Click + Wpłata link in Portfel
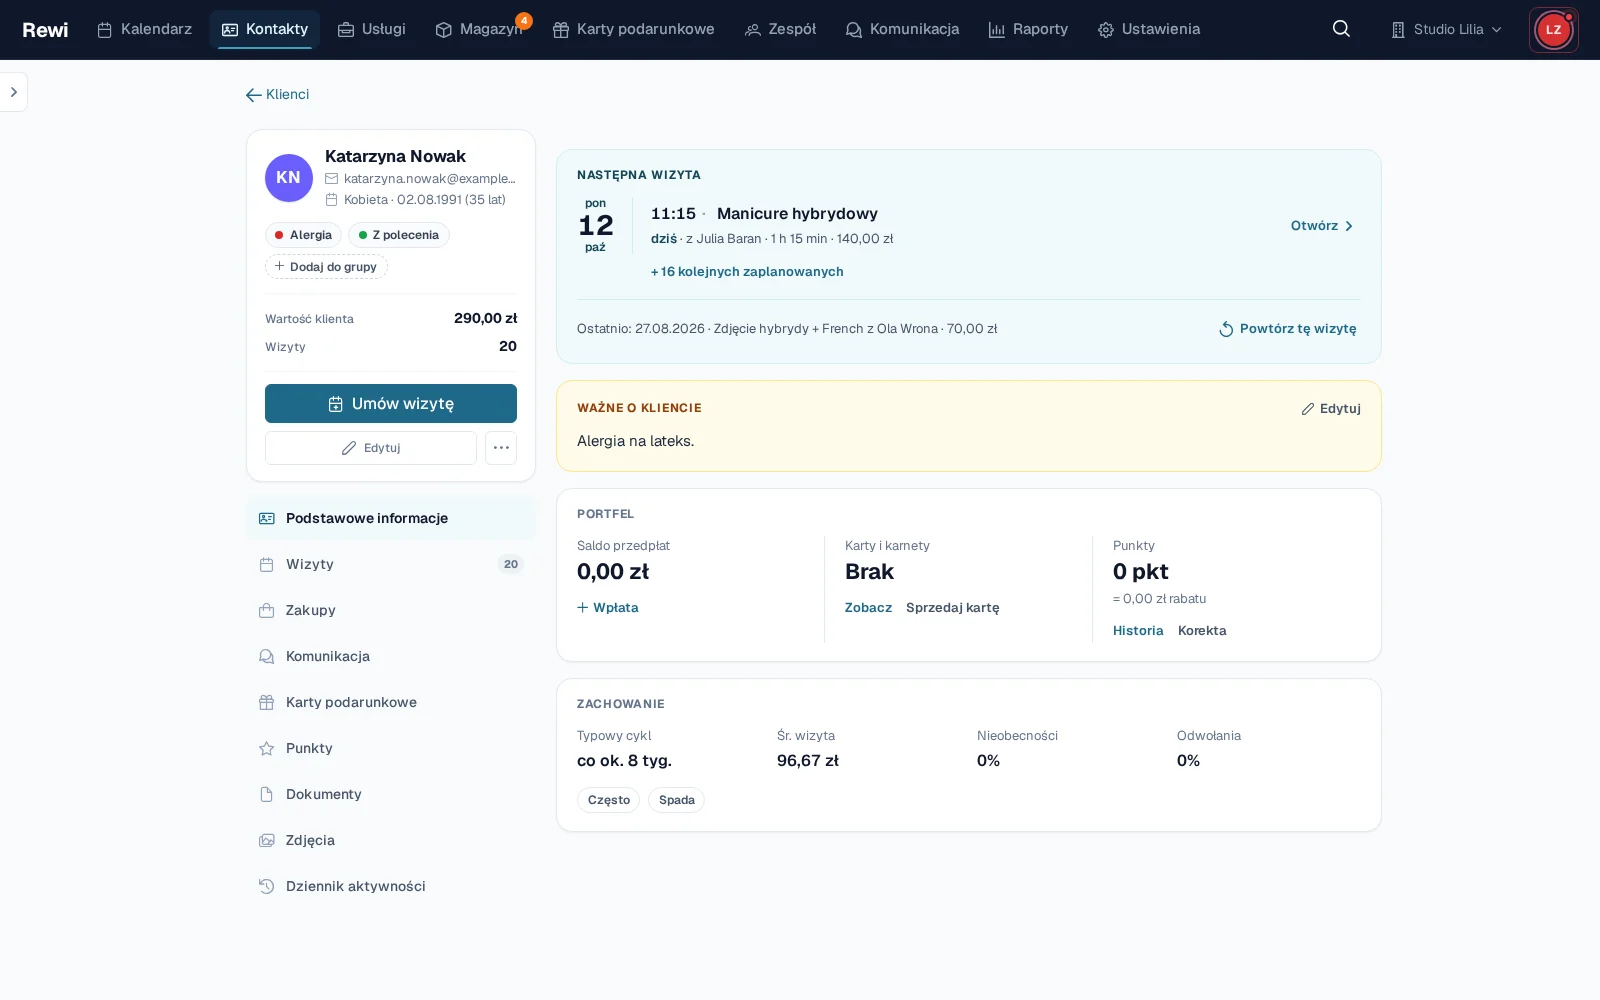Image resolution: width=1600 pixels, height=1000 pixels. pos(608,607)
